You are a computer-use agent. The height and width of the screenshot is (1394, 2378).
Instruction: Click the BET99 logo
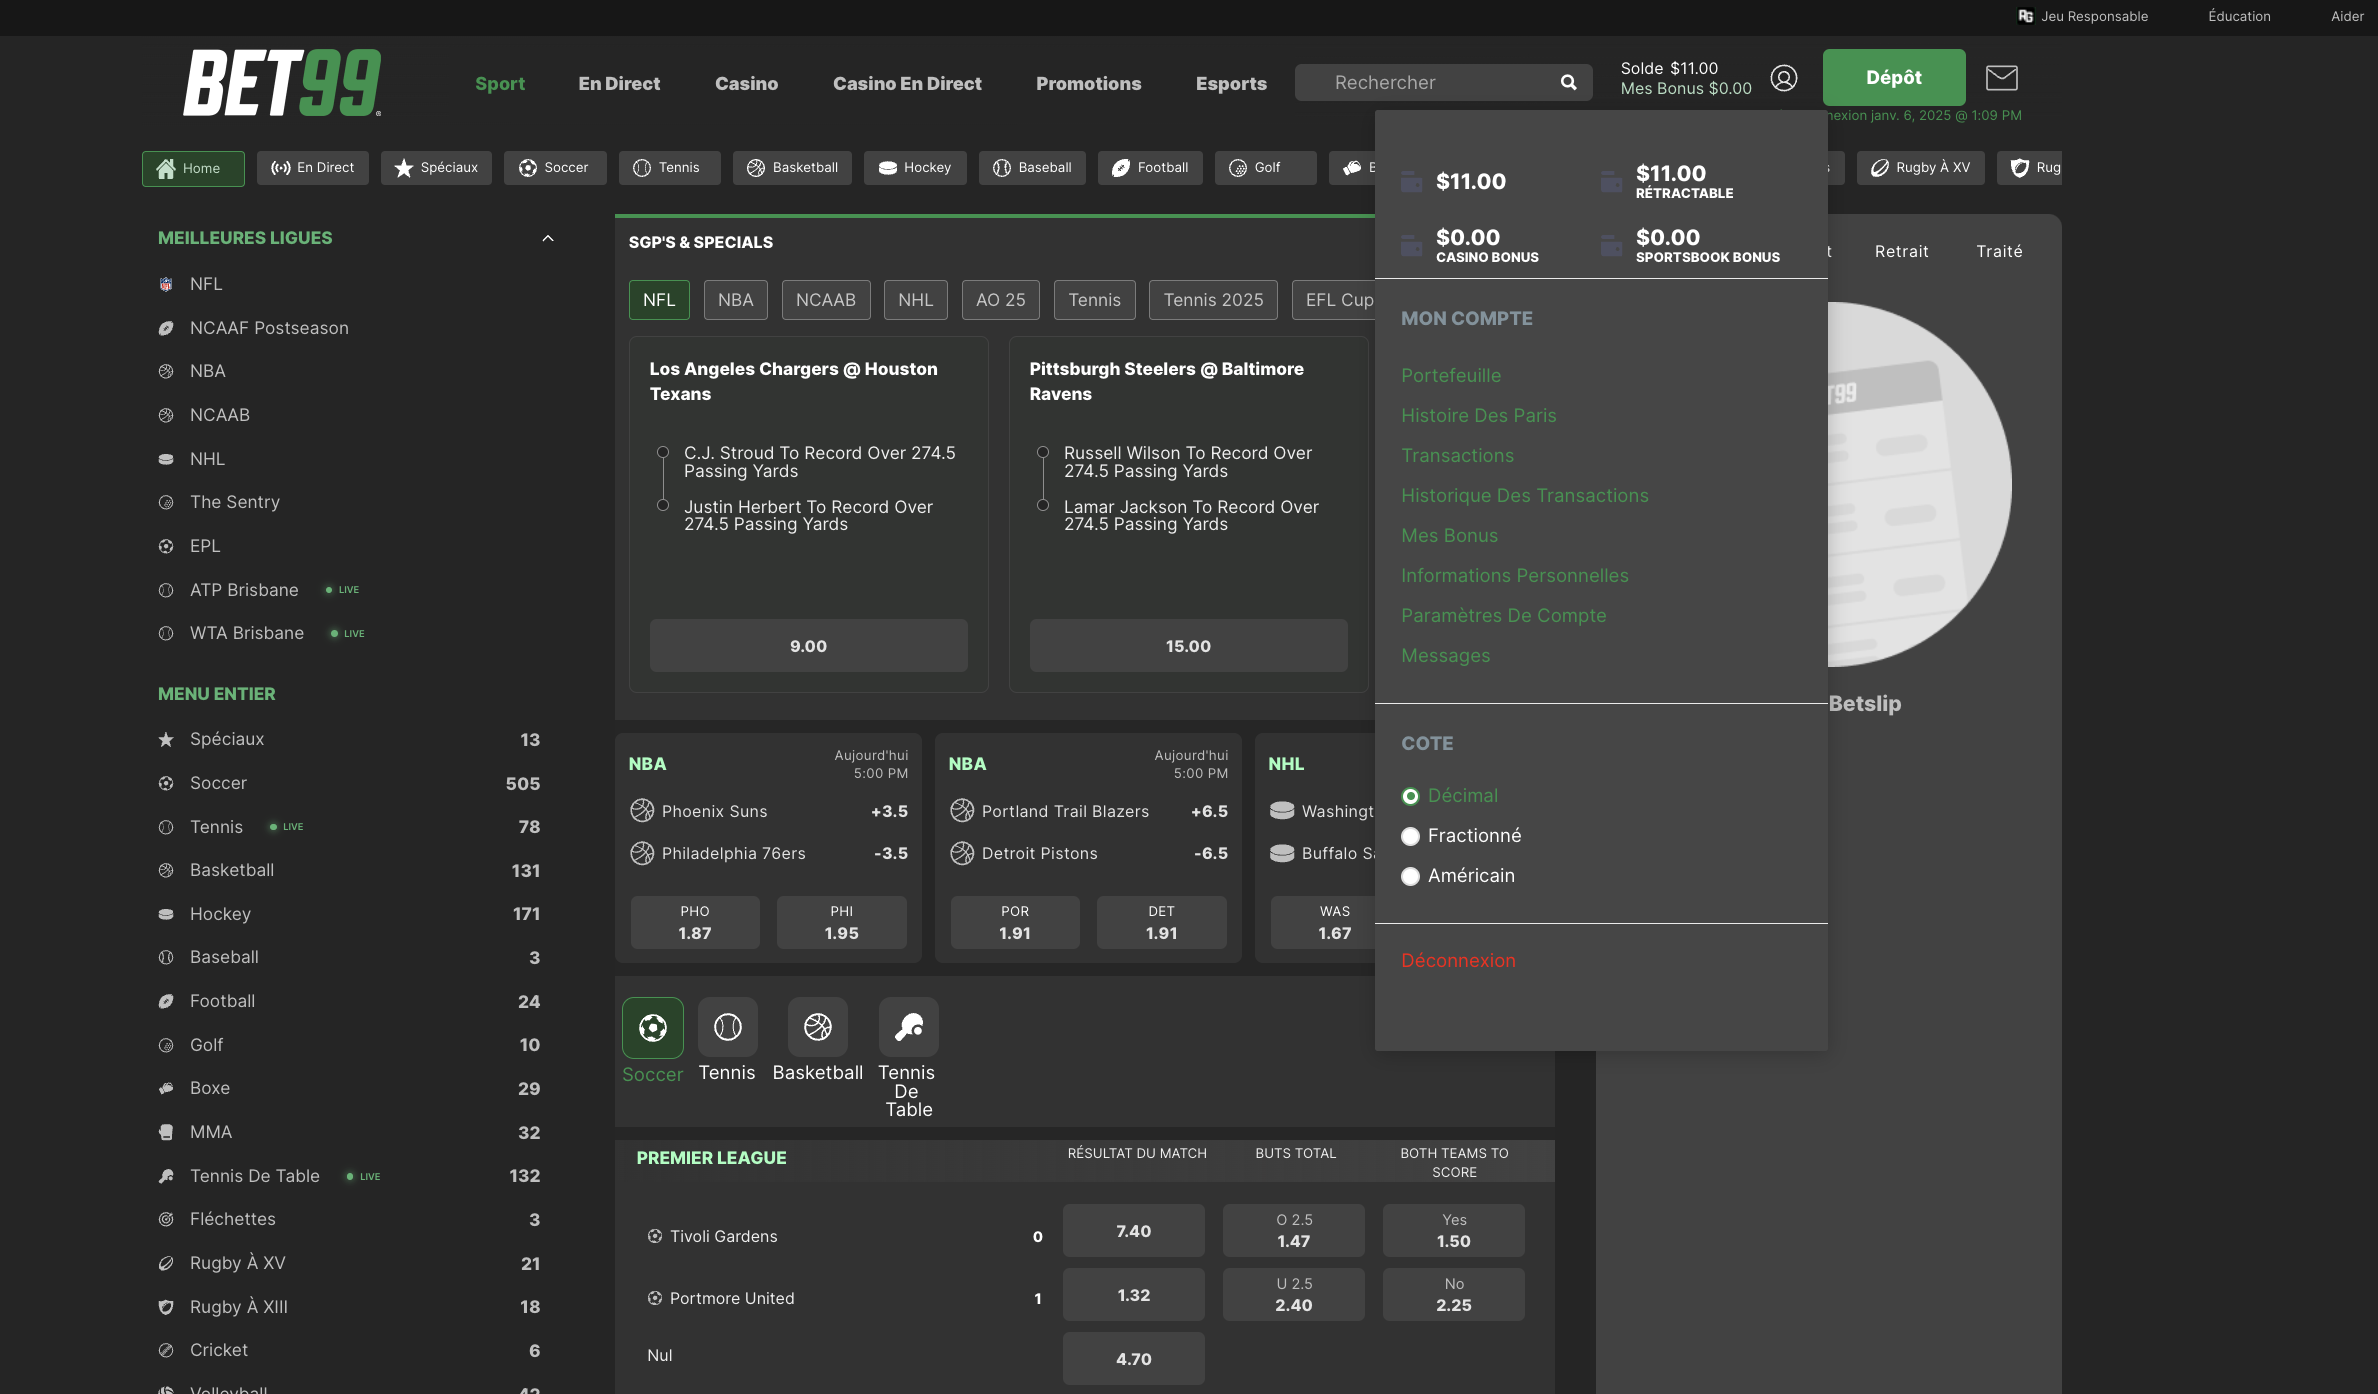click(282, 83)
